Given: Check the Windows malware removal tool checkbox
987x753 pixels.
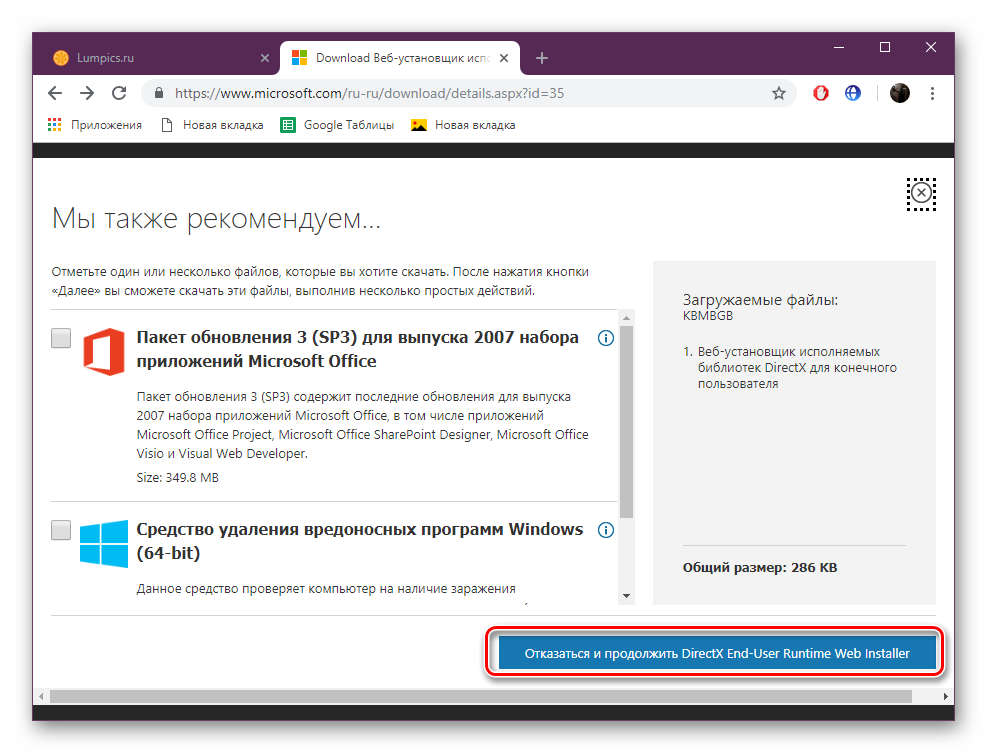Looking at the screenshot, I should [x=61, y=530].
